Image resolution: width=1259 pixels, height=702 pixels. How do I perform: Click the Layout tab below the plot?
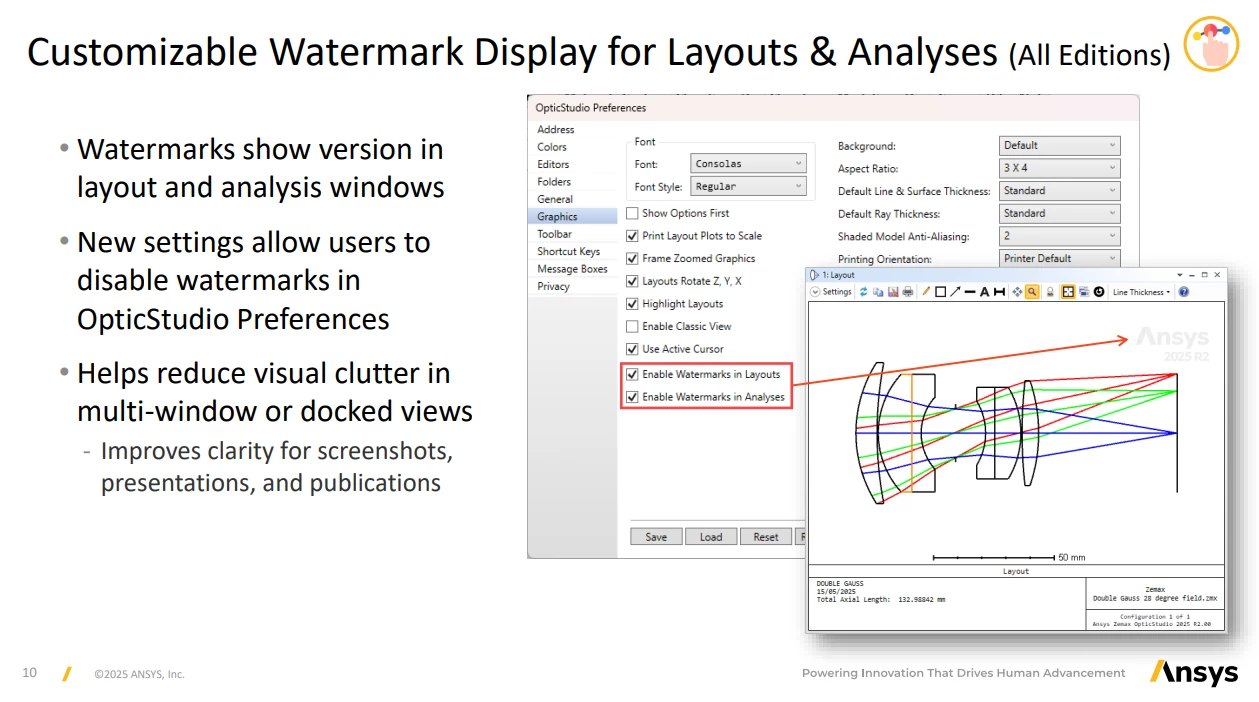(x=1015, y=571)
